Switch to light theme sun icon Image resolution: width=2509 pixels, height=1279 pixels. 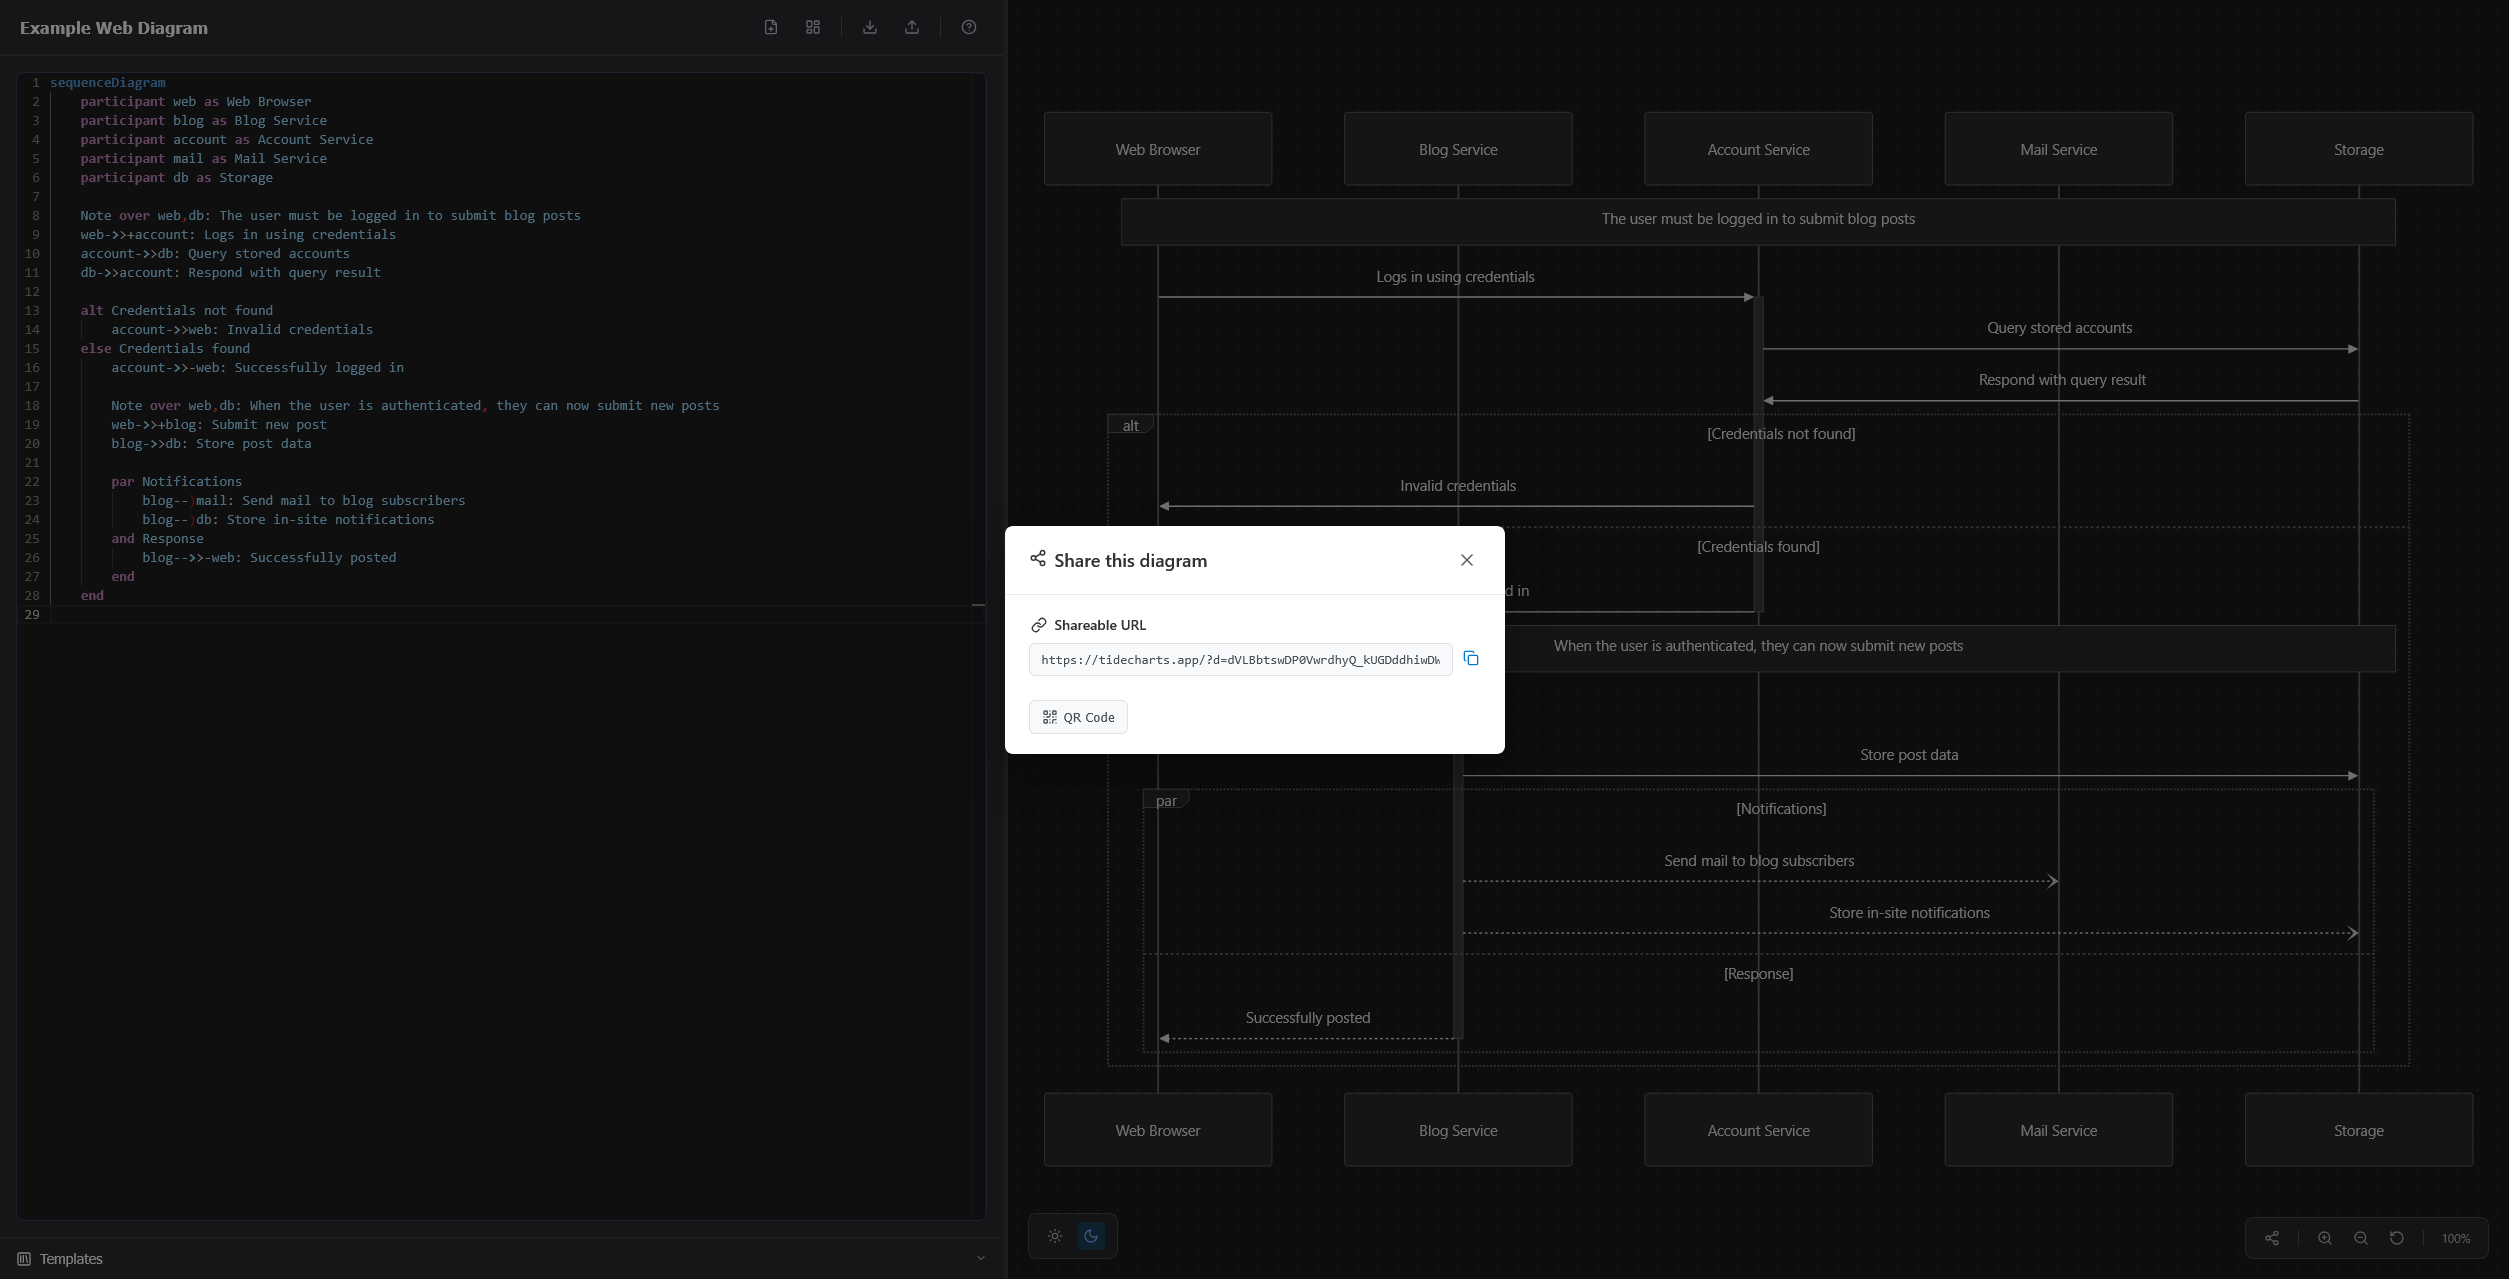(1055, 1237)
